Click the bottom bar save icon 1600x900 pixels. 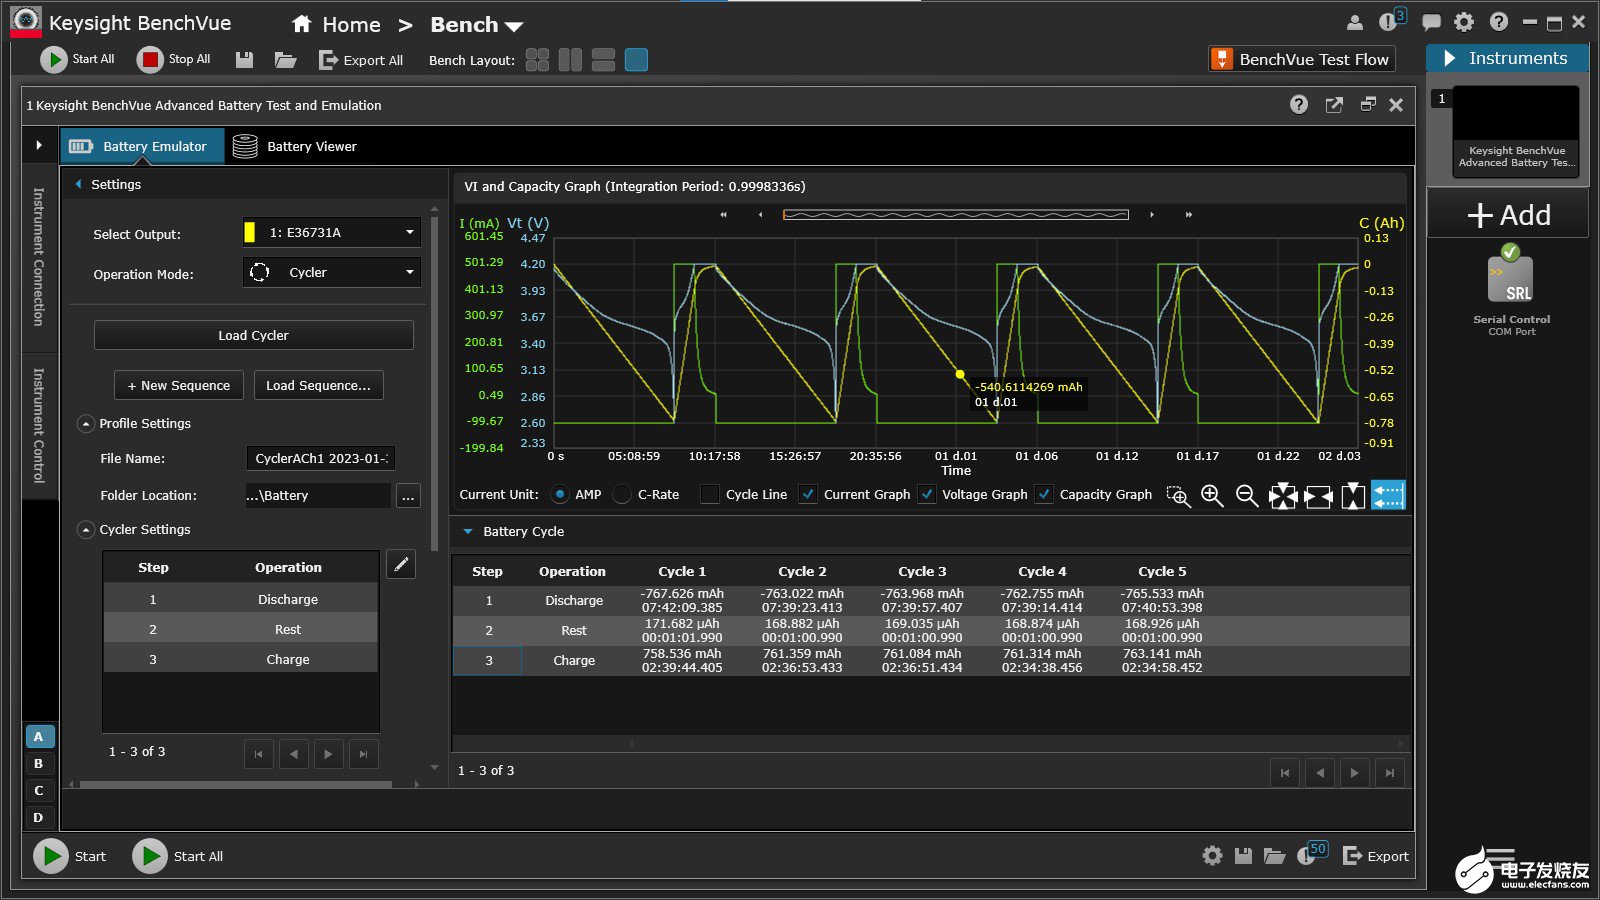click(1243, 856)
